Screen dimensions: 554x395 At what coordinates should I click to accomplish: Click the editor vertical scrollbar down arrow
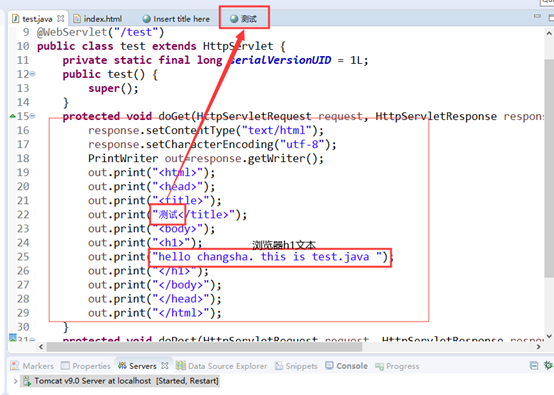pyautogui.click(x=549, y=336)
